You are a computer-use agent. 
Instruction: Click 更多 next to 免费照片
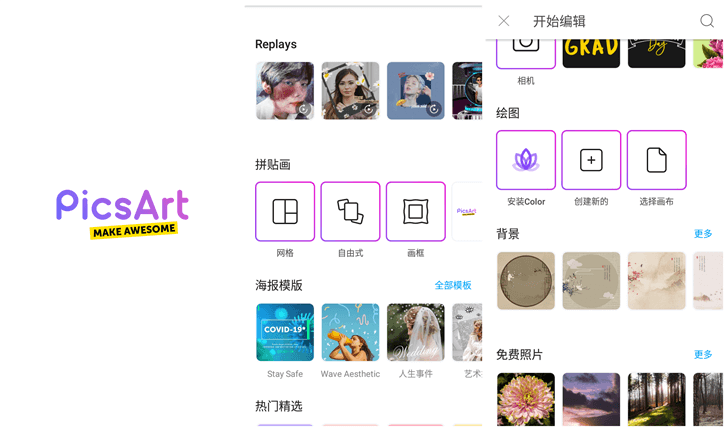coord(703,354)
